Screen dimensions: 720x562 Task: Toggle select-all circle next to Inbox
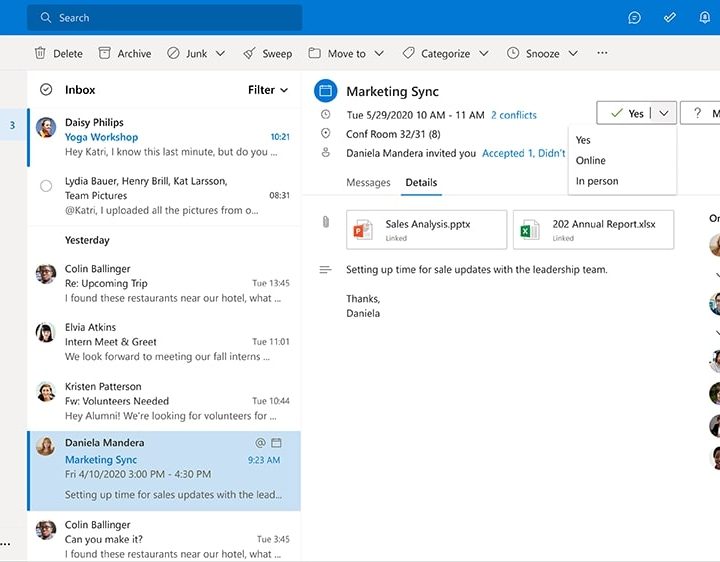pyautogui.click(x=46, y=90)
